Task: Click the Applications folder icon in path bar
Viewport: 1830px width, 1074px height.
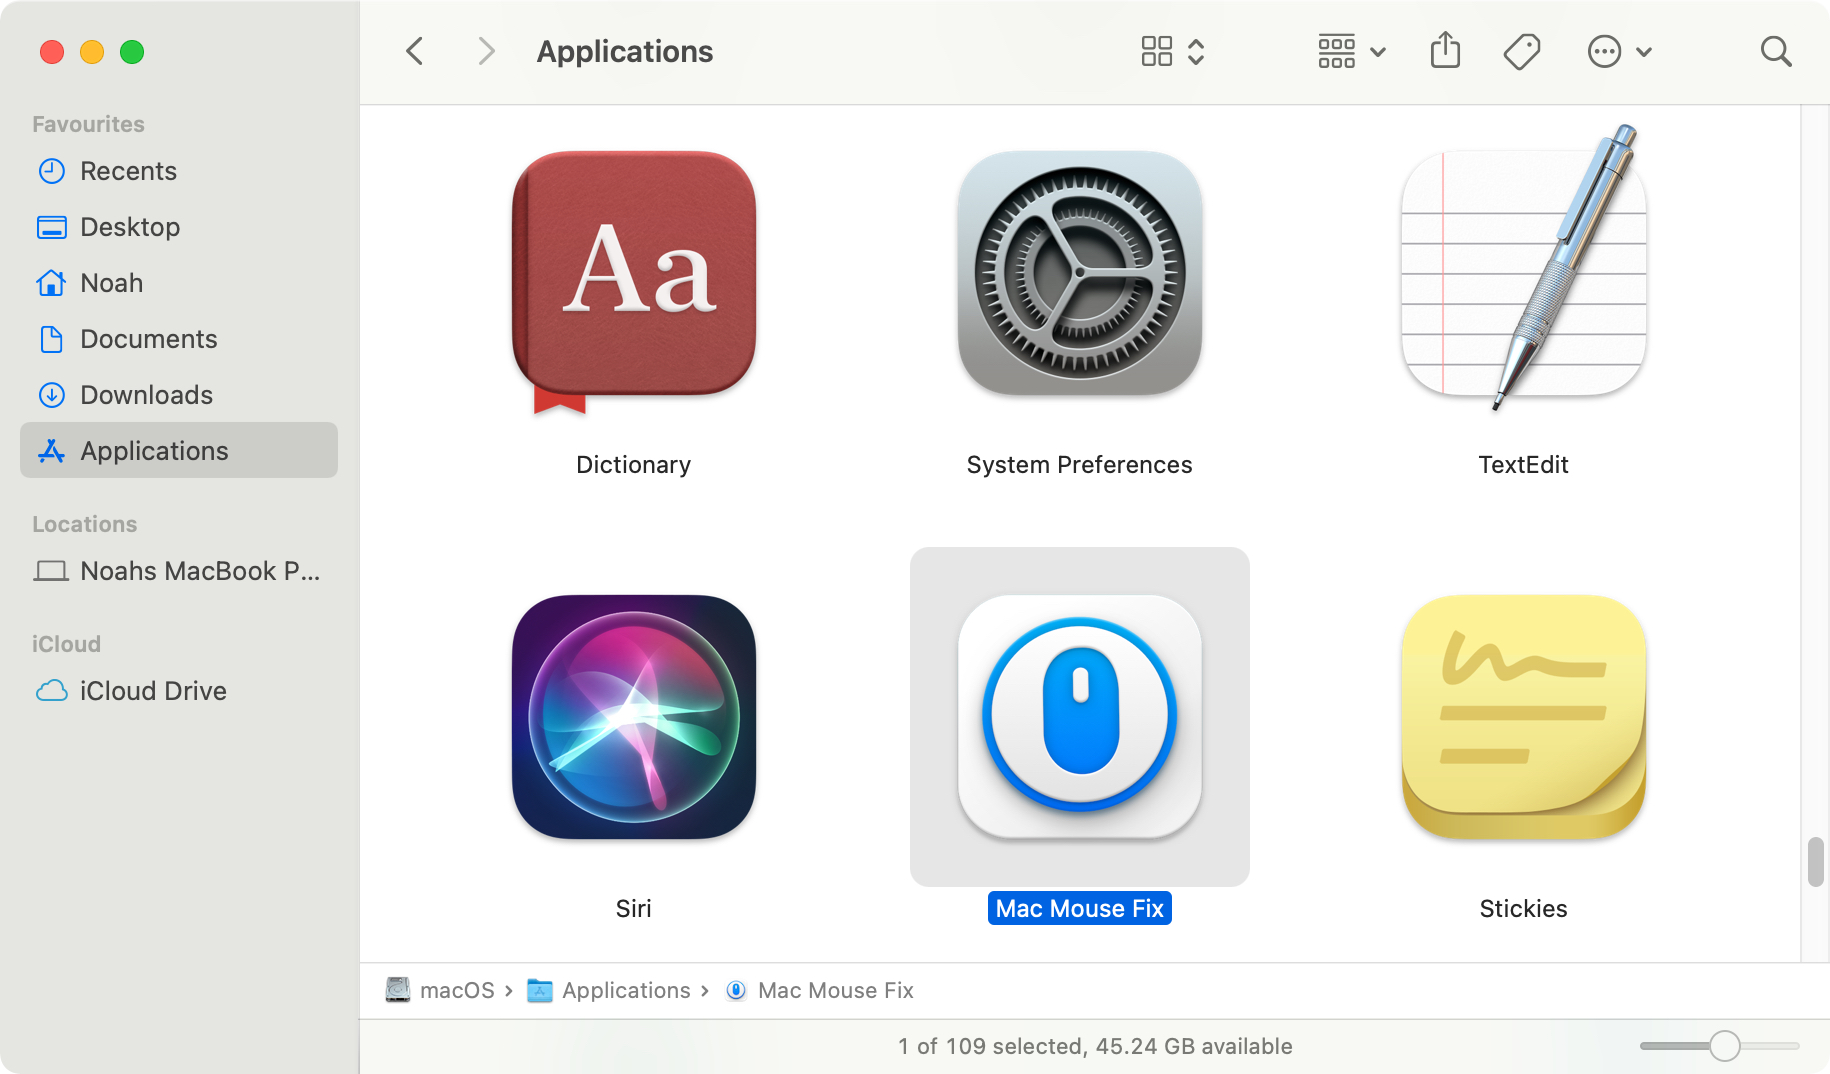Action: pyautogui.click(x=540, y=990)
